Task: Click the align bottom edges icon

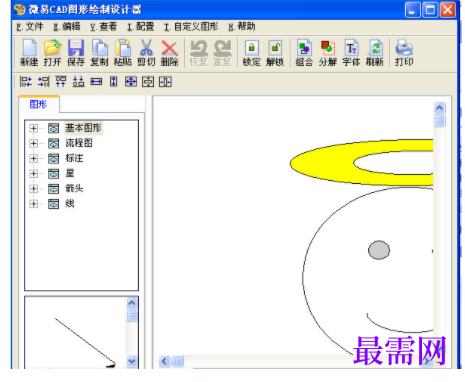Action: [x=78, y=81]
